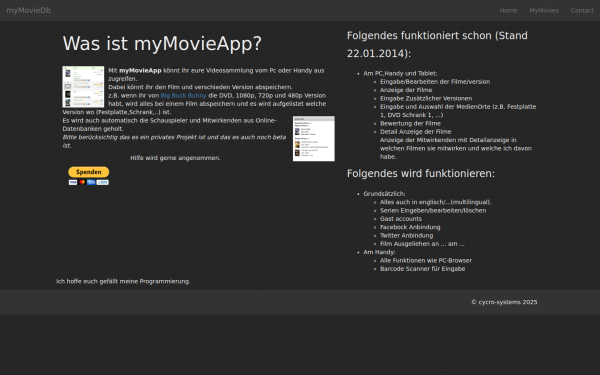Click footer text '© cycro-systems 2025'
Screen dimensions: 600x375
[x=504, y=302]
